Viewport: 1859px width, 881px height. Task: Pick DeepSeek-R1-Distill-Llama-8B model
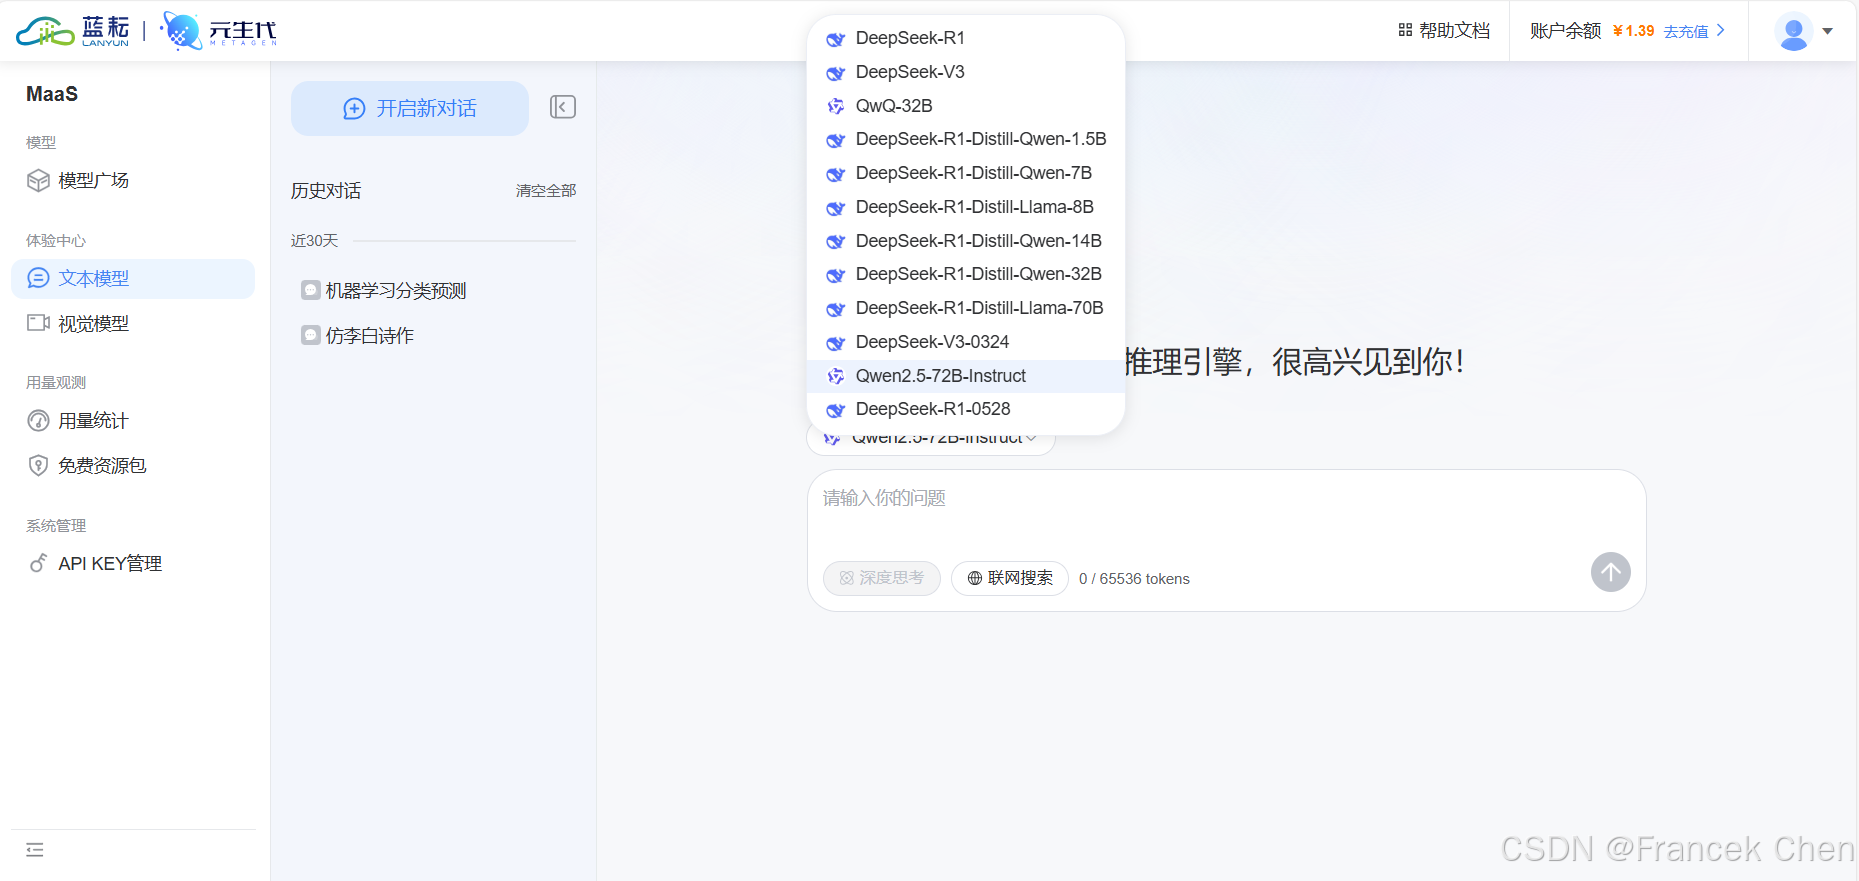(966, 207)
